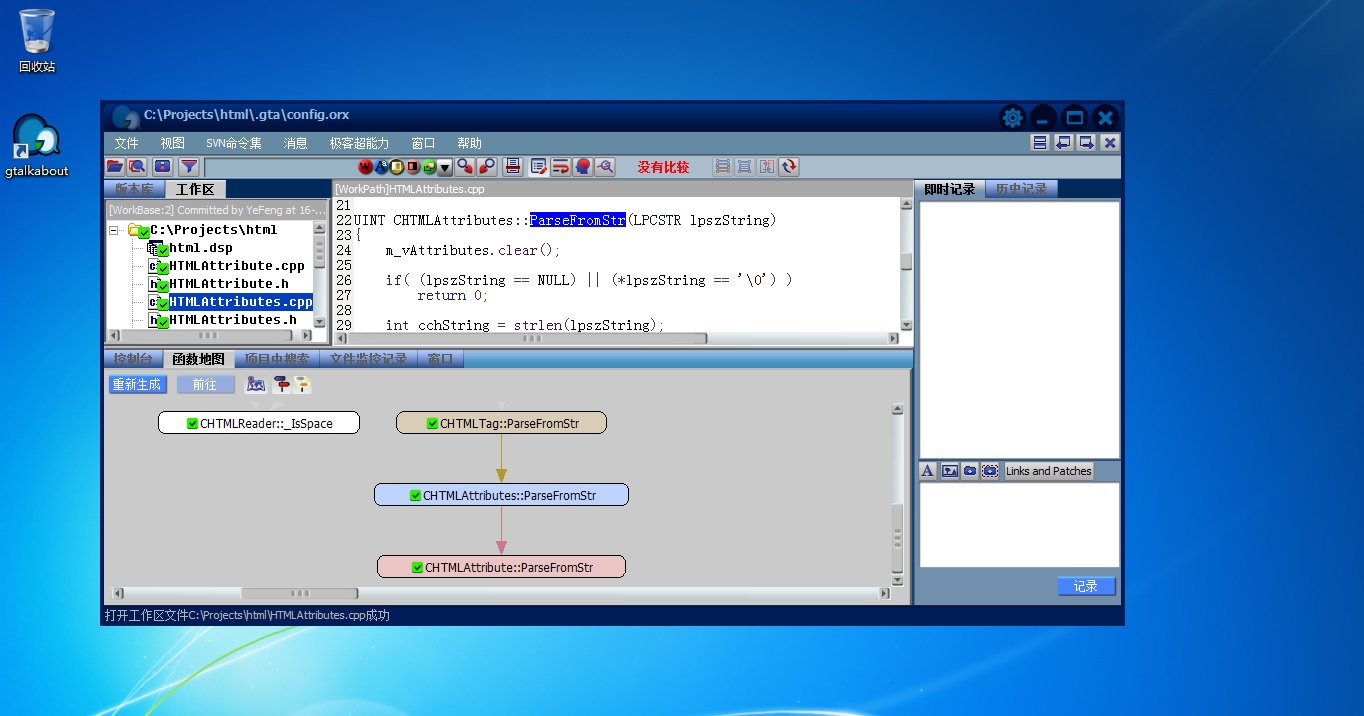
Task: Click the split compare icon before the refresh arrows
Action: tap(767, 167)
